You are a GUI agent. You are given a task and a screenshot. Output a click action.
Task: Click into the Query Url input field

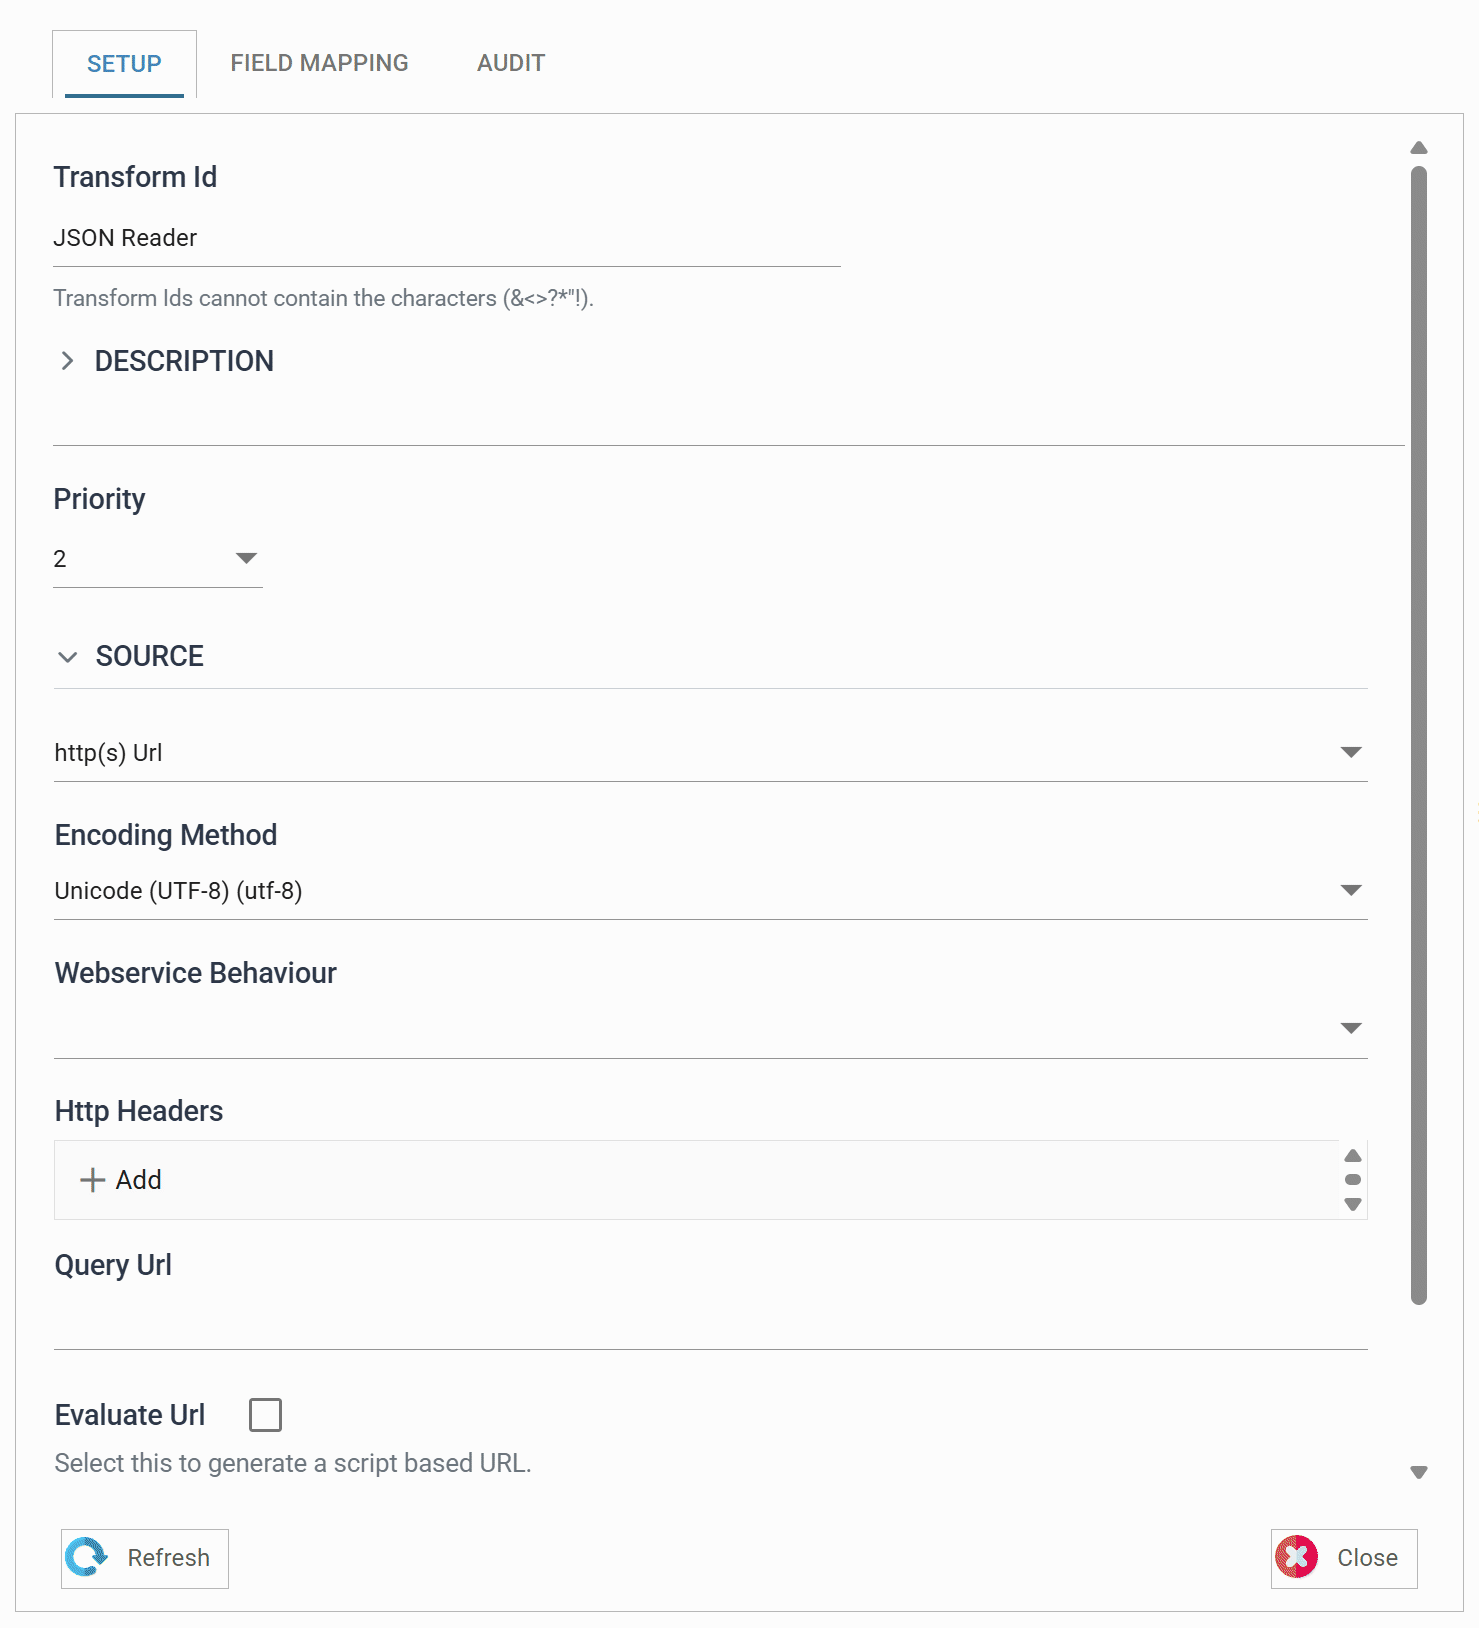711,1320
